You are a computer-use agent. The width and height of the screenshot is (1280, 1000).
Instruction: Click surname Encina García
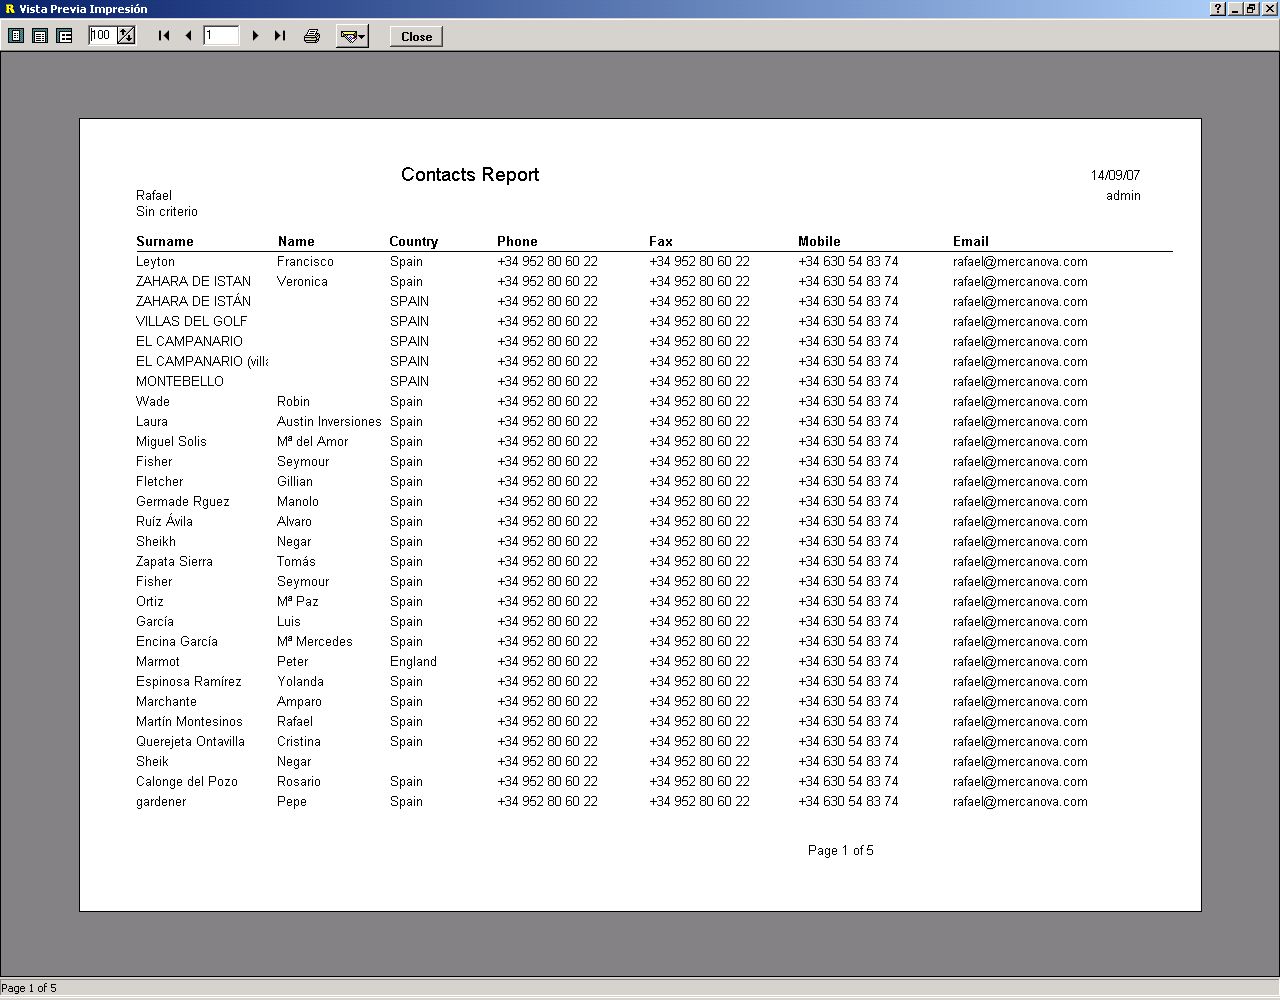tap(177, 642)
